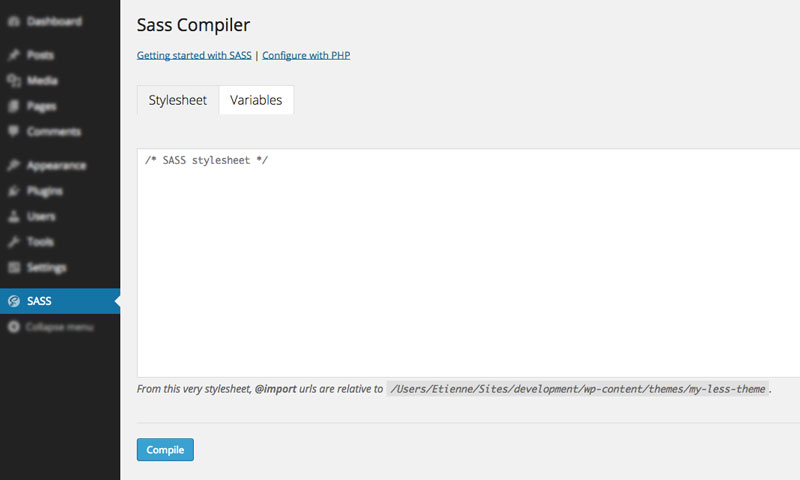Viewport: 800px width, 480px height.
Task: Switch to the Variables tab
Action: pyautogui.click(x=256, y=100)
